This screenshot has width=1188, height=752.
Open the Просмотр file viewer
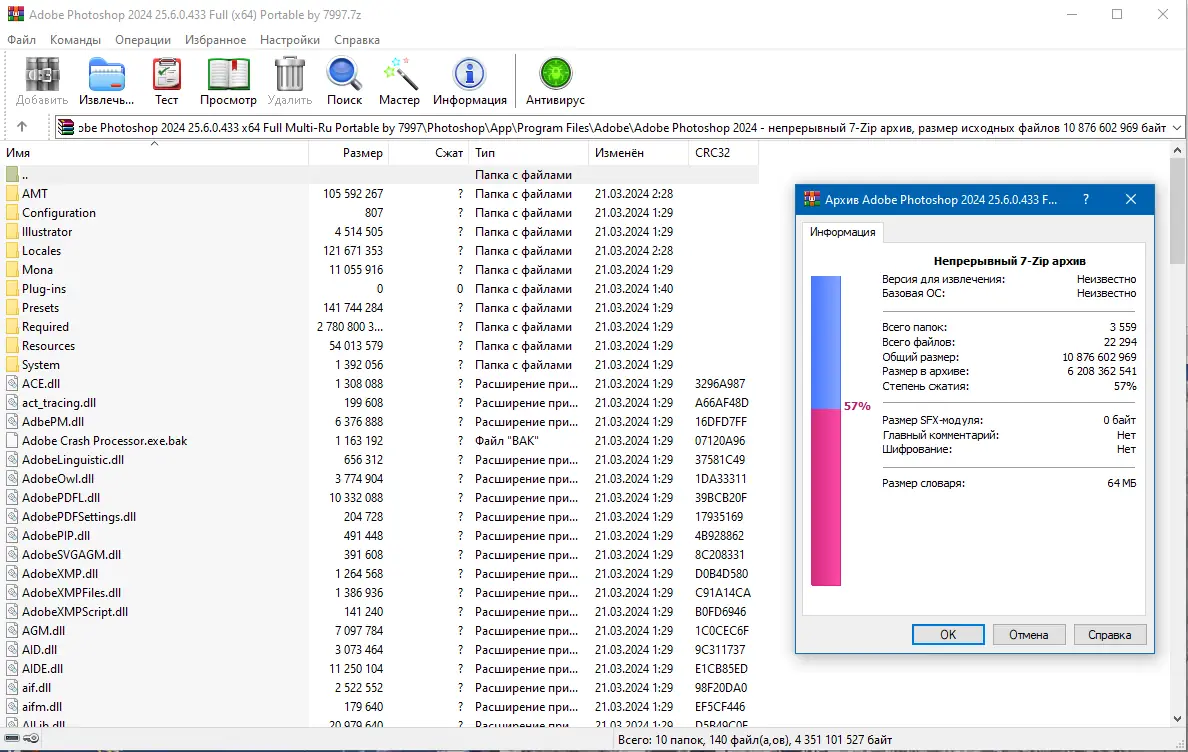click(x=228, y=80)
